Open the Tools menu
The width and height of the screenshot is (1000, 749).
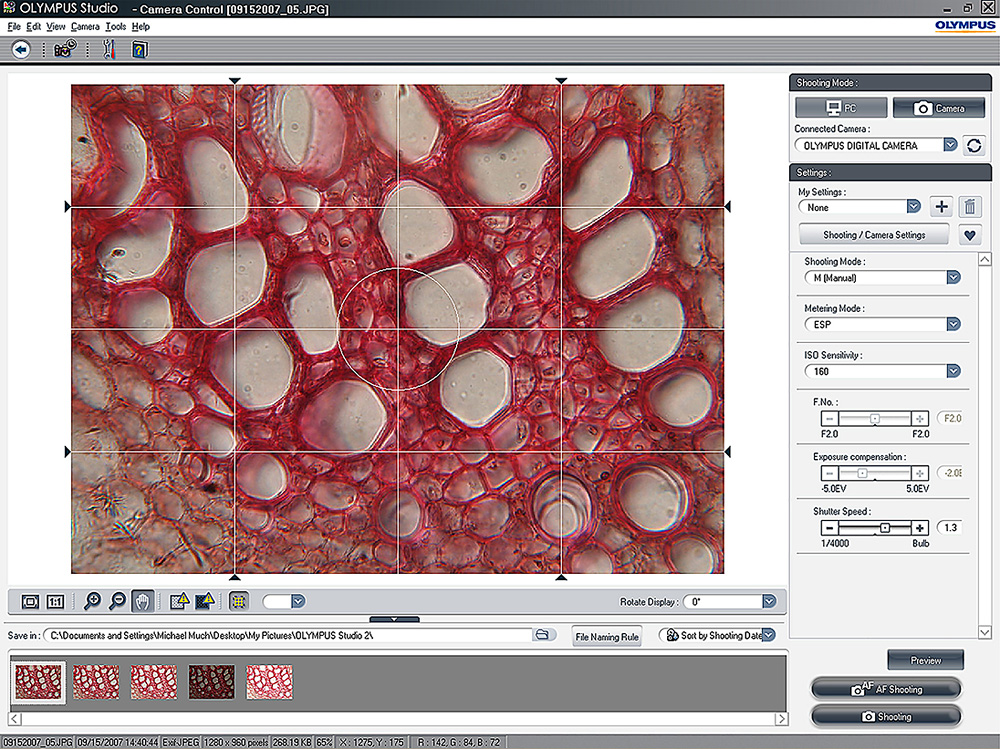[x=115, y=26]
